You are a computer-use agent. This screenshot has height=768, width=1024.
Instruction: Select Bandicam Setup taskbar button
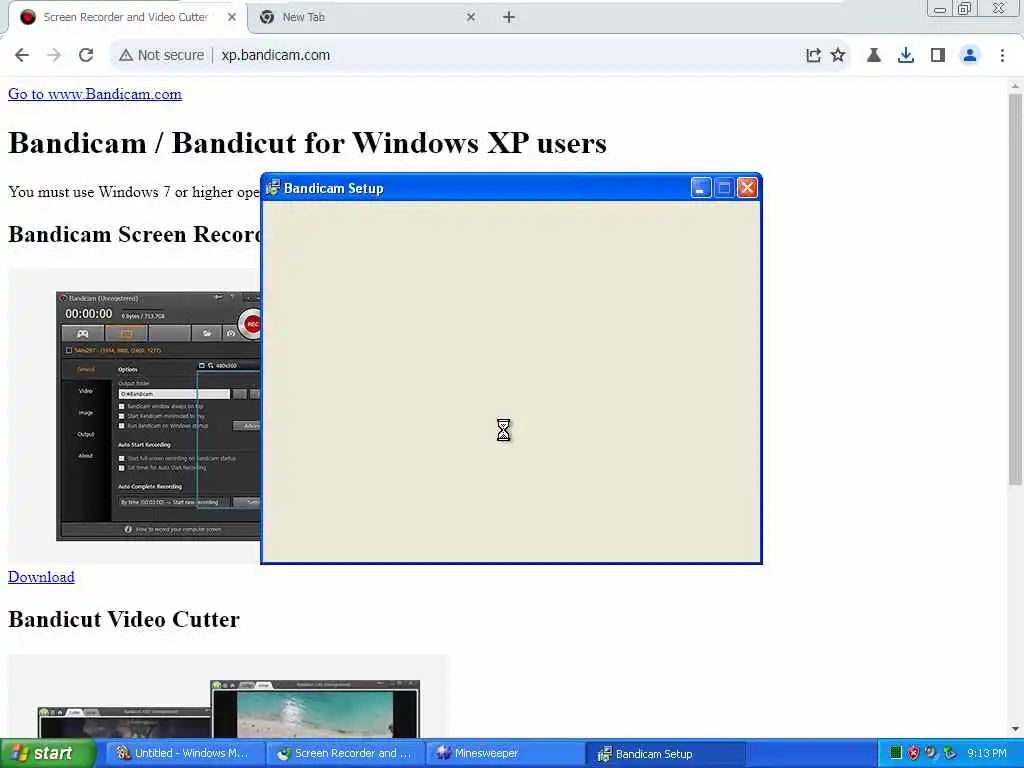666,754
